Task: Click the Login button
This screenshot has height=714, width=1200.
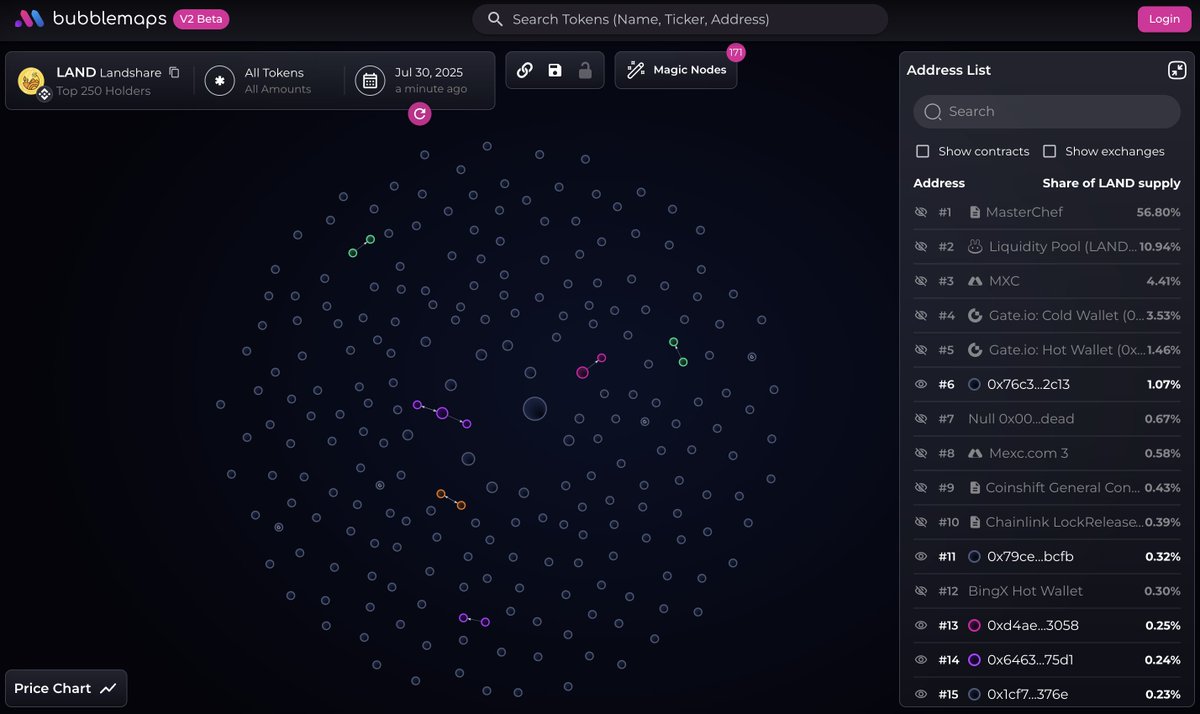Action: pyautogui.click(x=1164, y=19)
